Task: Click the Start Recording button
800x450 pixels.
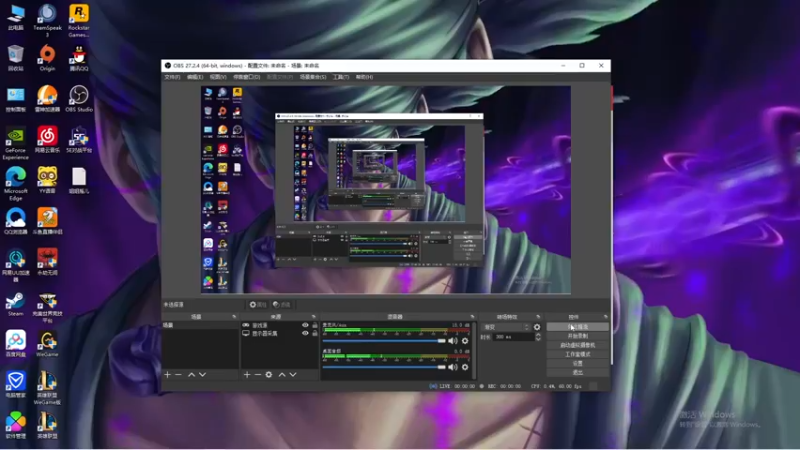Action: click(578, 336)
